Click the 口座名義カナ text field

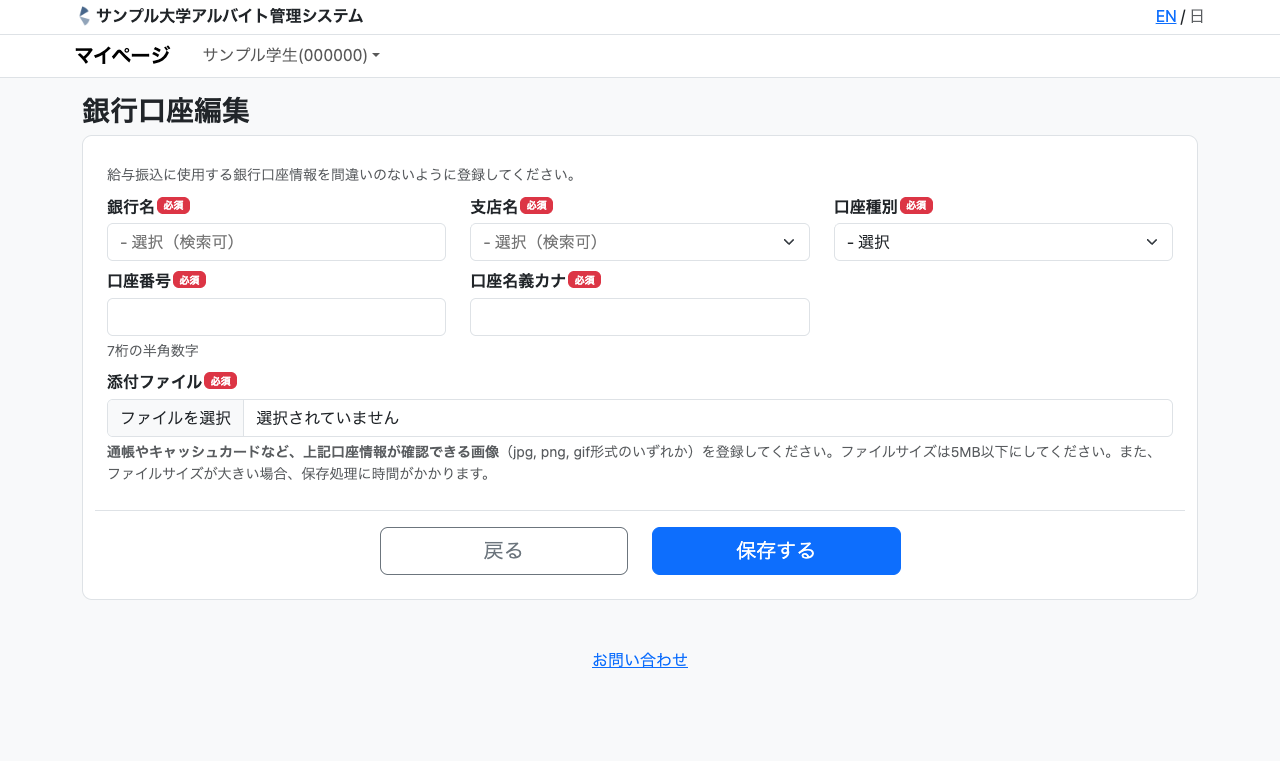coord(639,317)
